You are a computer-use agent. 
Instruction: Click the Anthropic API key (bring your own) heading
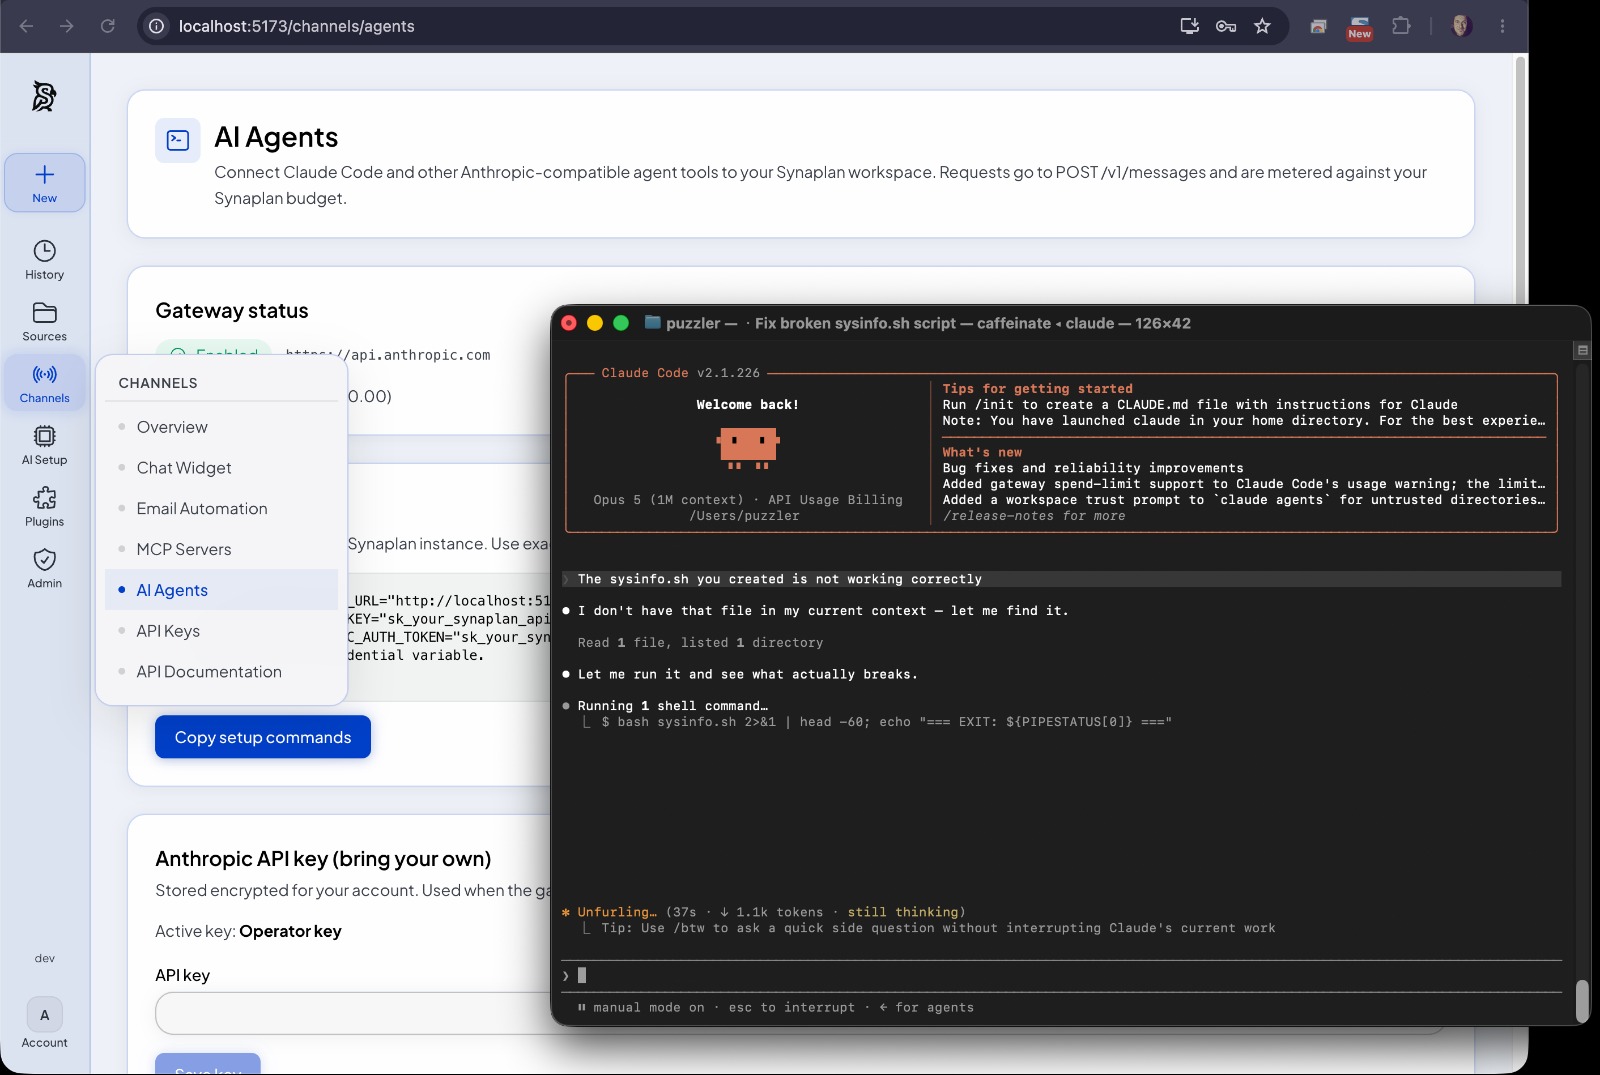(323, 859)
